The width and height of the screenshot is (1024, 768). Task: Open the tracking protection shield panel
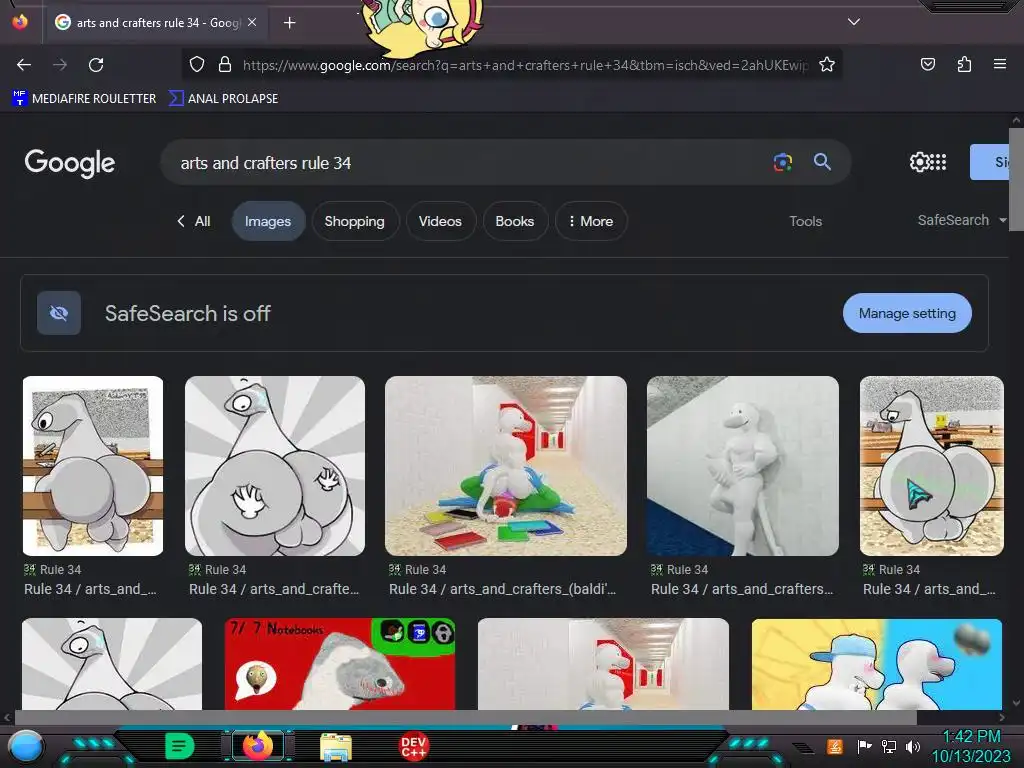point(197,64)
